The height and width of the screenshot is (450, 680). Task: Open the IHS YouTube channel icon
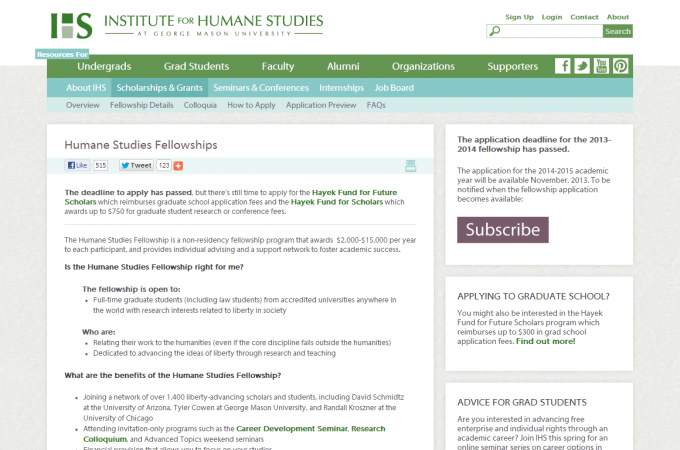(601, 66)
